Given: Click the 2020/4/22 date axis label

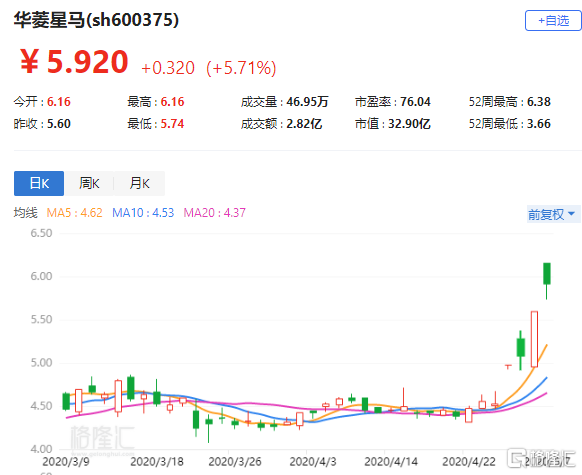Looking at the screenshot, I should [x=469, y=462].
